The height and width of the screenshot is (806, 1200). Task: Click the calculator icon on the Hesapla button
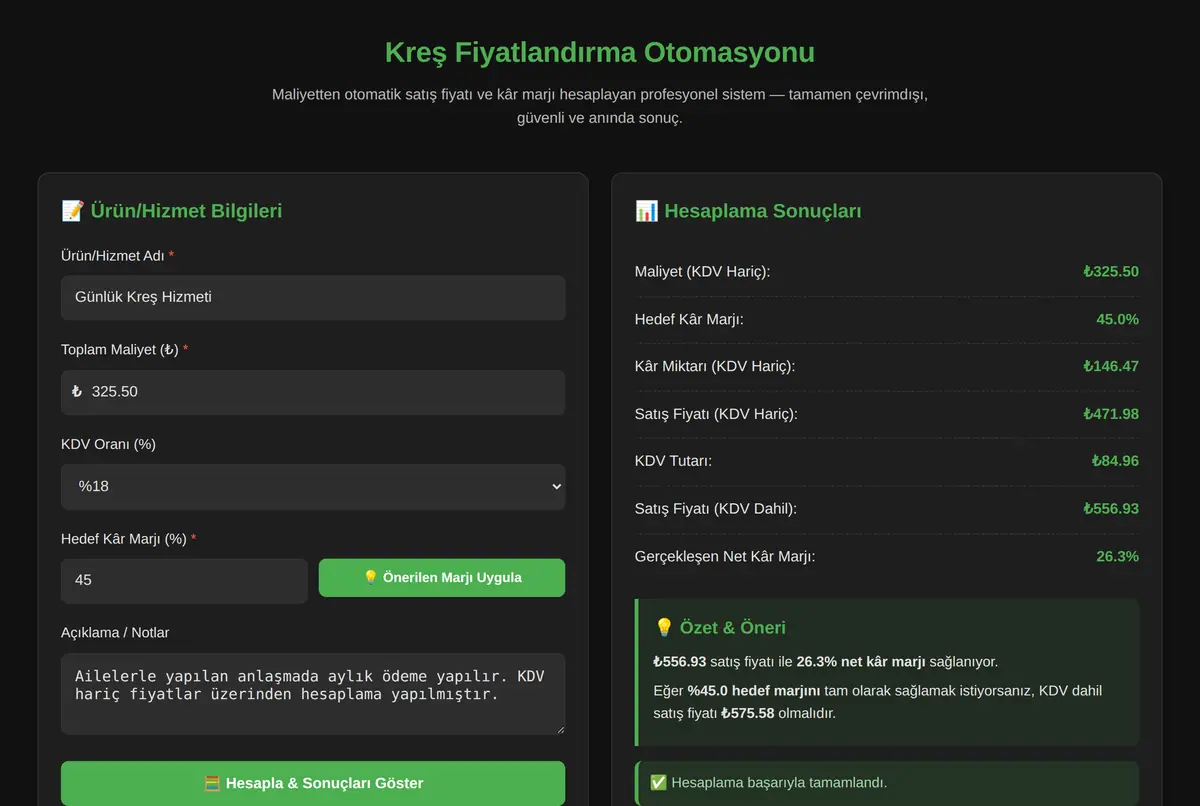pos(211,783)
